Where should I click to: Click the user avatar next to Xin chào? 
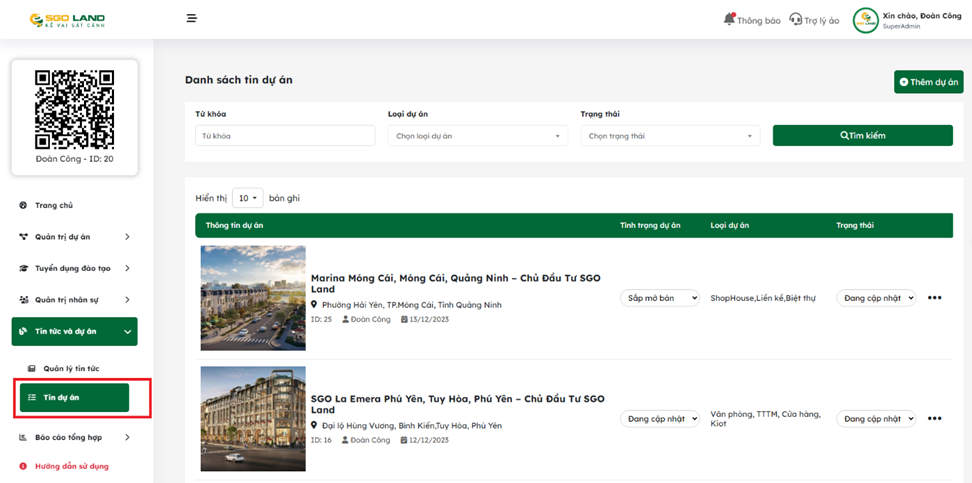click(865, 20)
